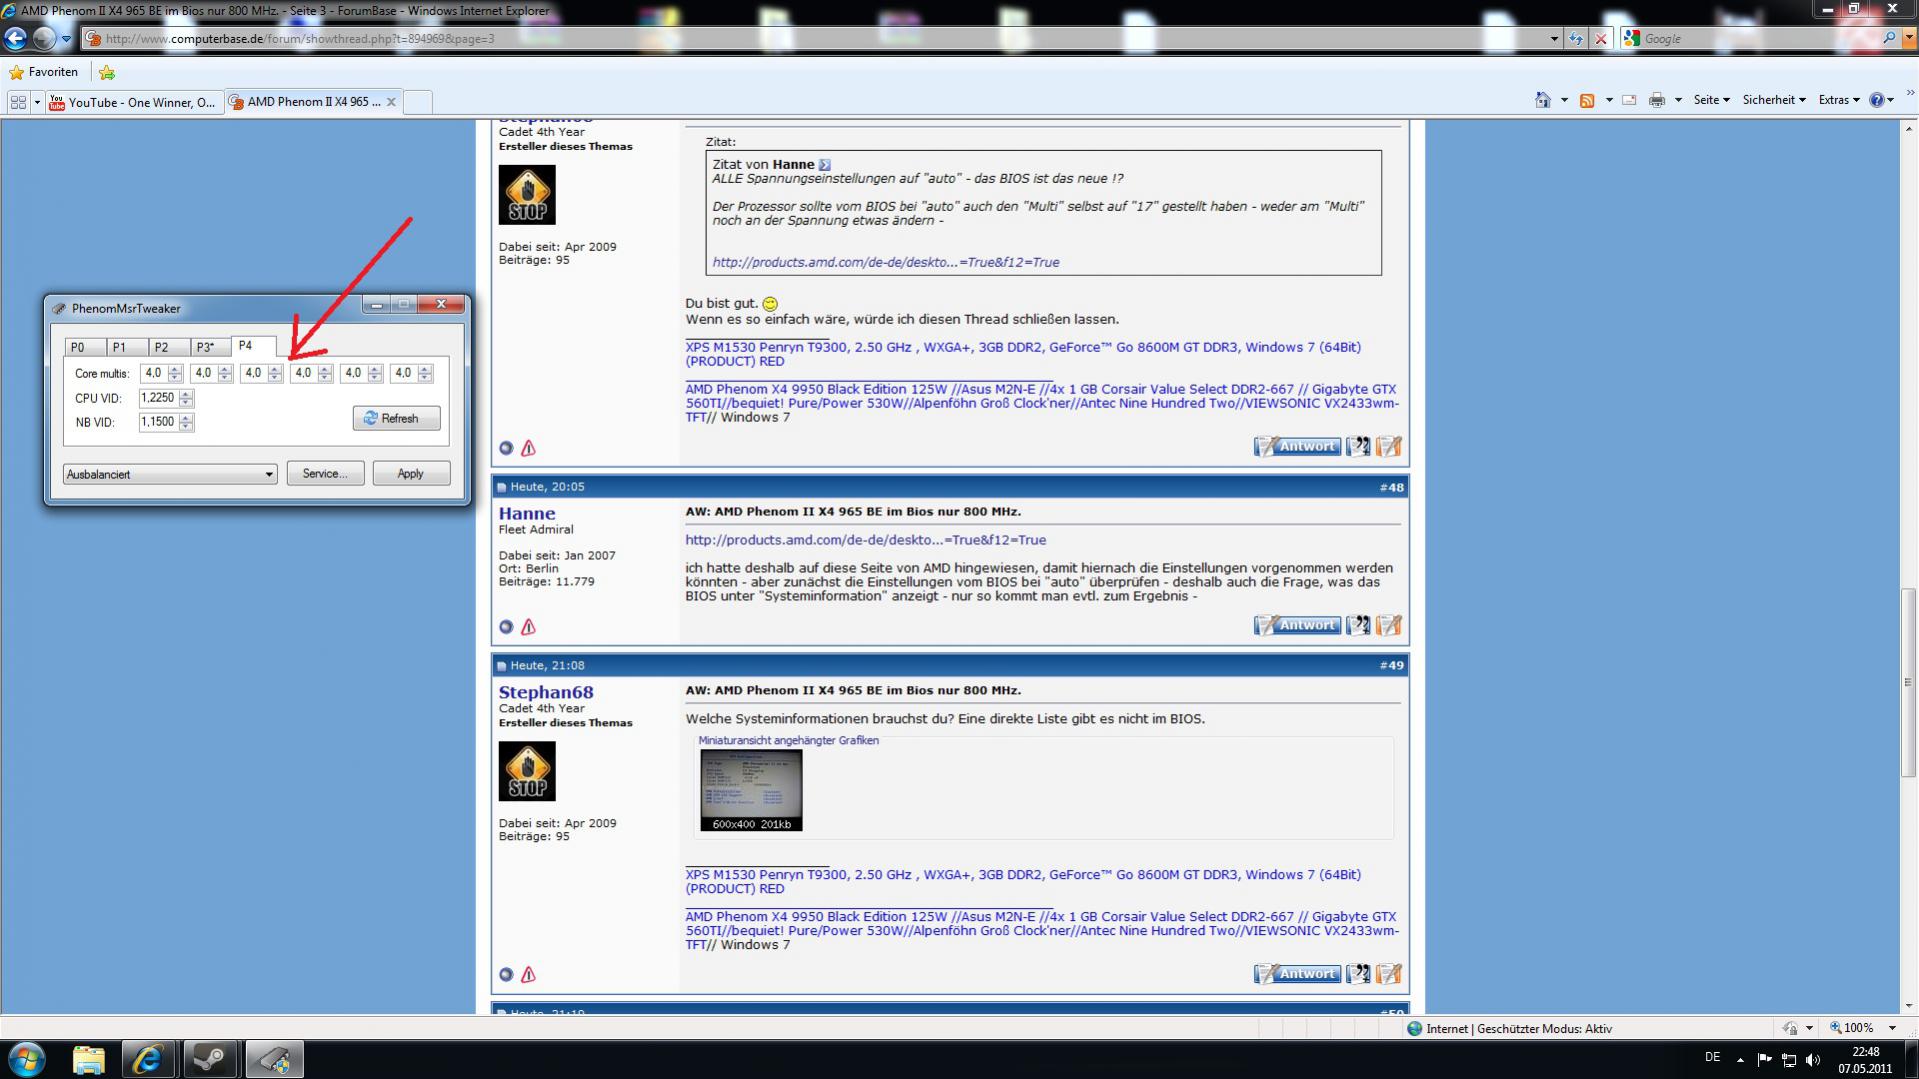Click the multi-quote icon in post #48
Viewport: 1919px width, 1079px height.
coord(1357,625)
